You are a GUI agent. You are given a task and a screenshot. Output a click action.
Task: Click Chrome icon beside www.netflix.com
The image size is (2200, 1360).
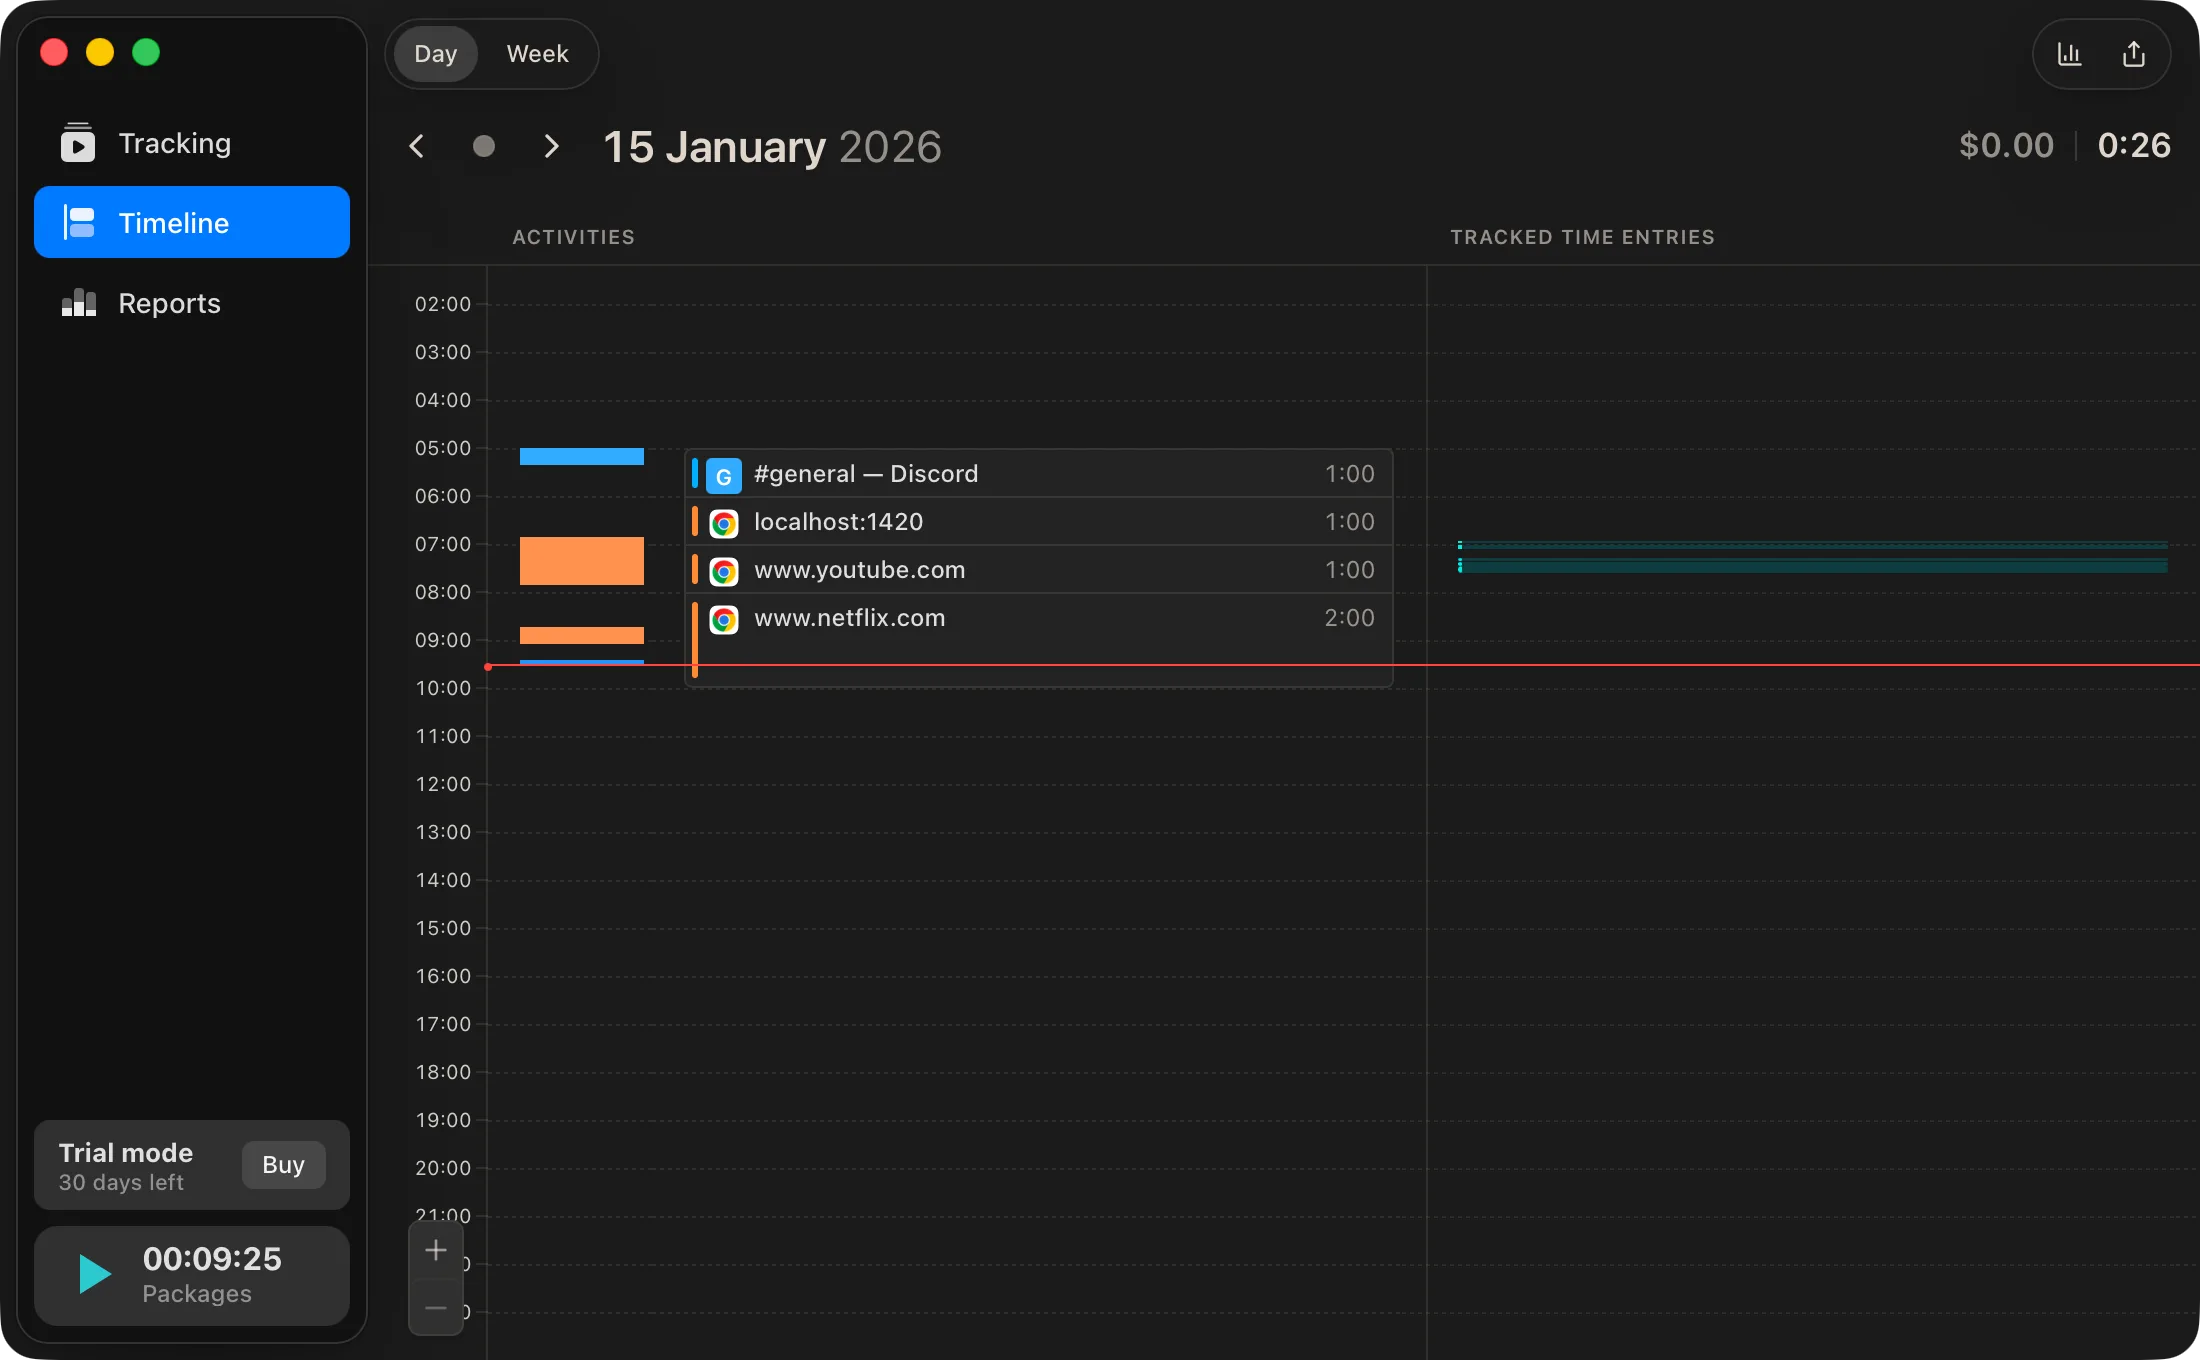724,619
